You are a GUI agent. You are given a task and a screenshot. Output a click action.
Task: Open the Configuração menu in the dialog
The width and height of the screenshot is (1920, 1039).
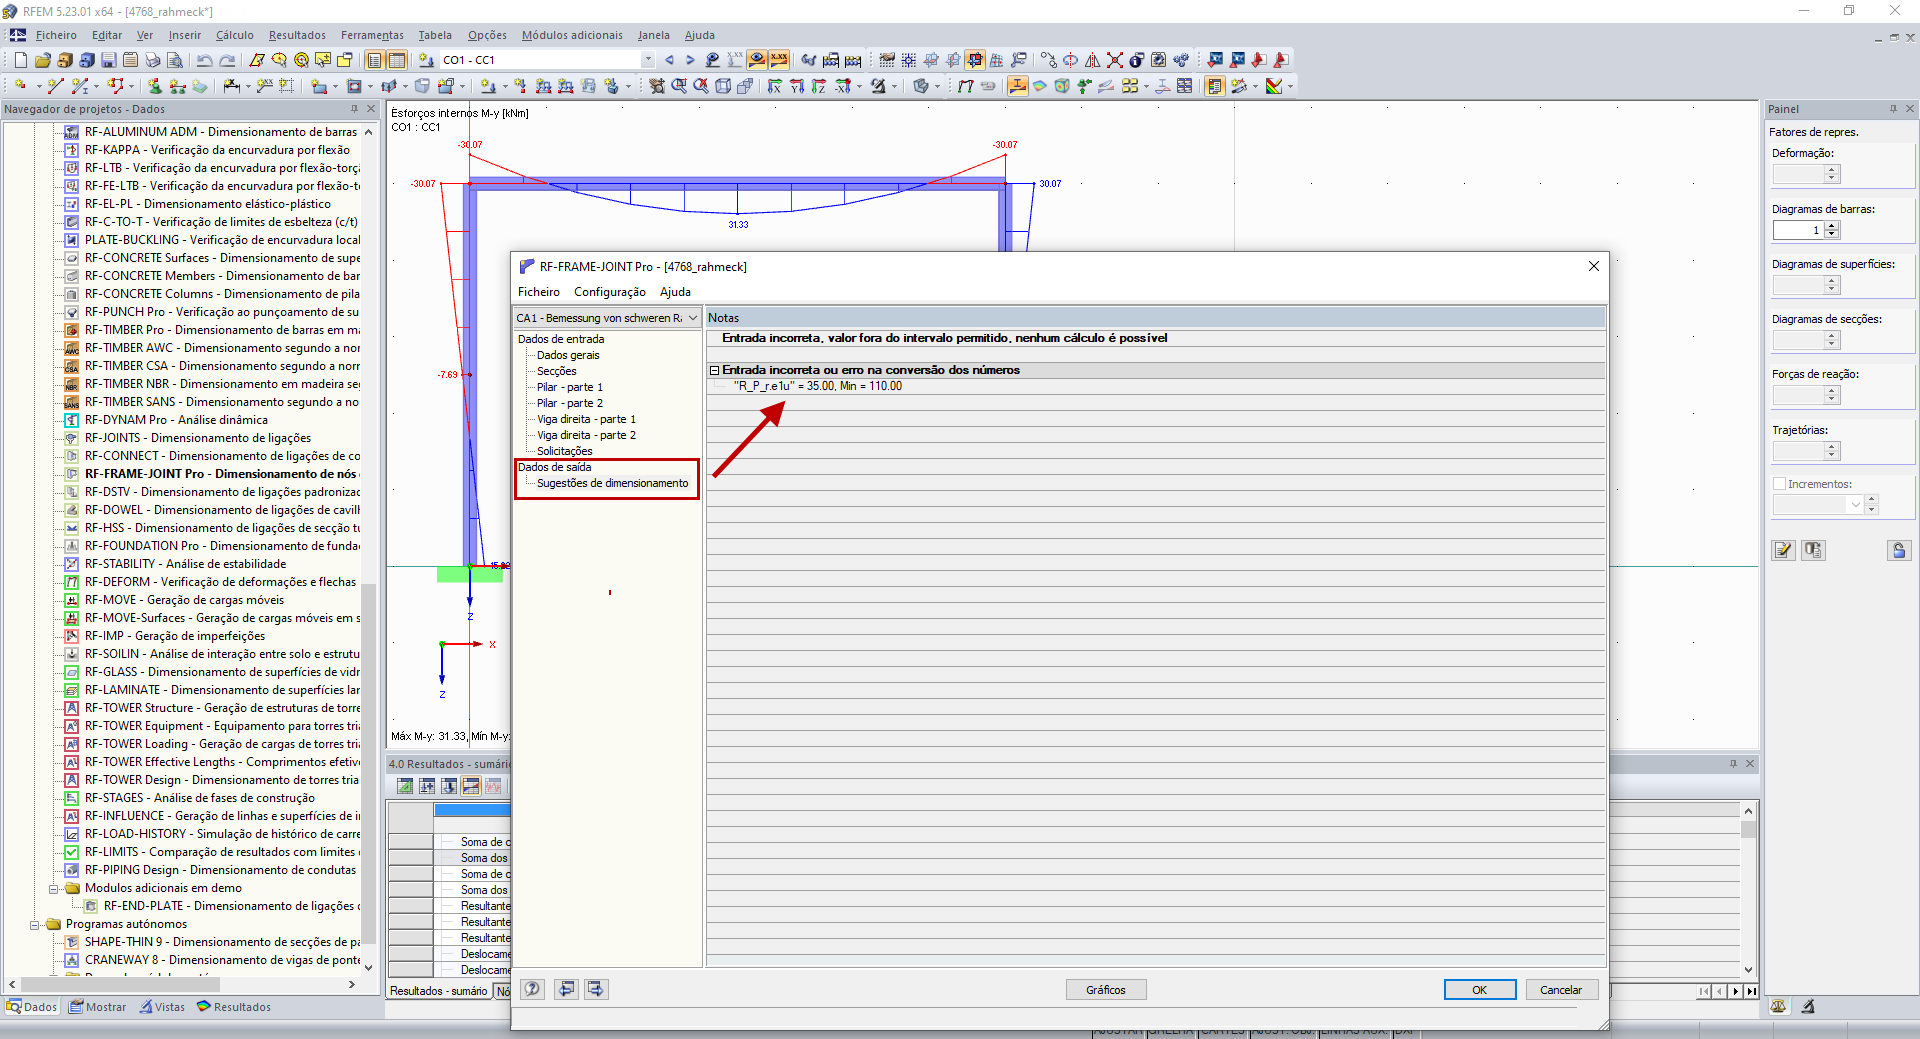click(x=610, y=292)
